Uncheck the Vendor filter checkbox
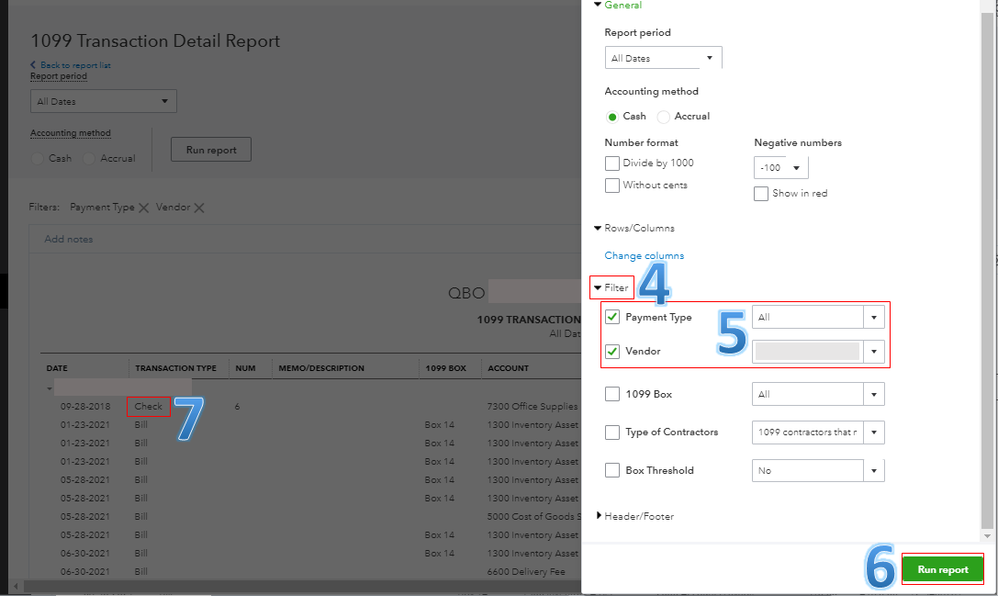 613,352
